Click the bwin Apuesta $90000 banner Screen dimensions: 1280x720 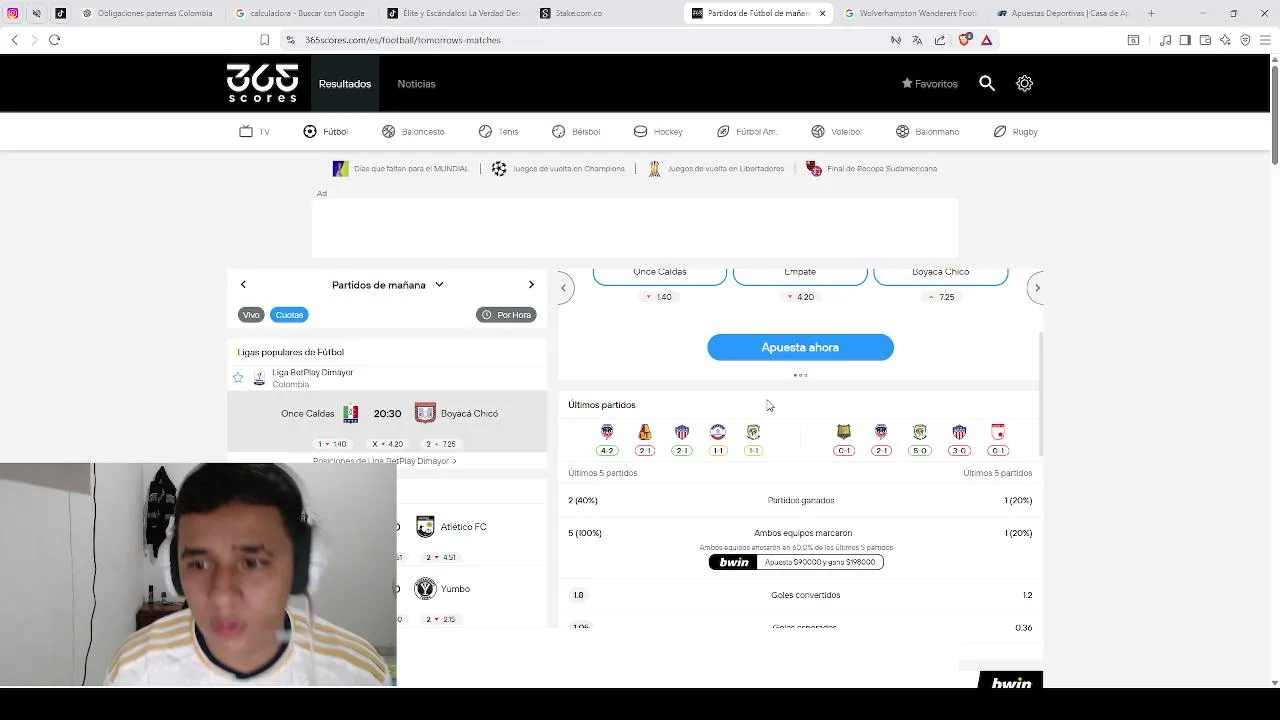click(x=796, y=562)
